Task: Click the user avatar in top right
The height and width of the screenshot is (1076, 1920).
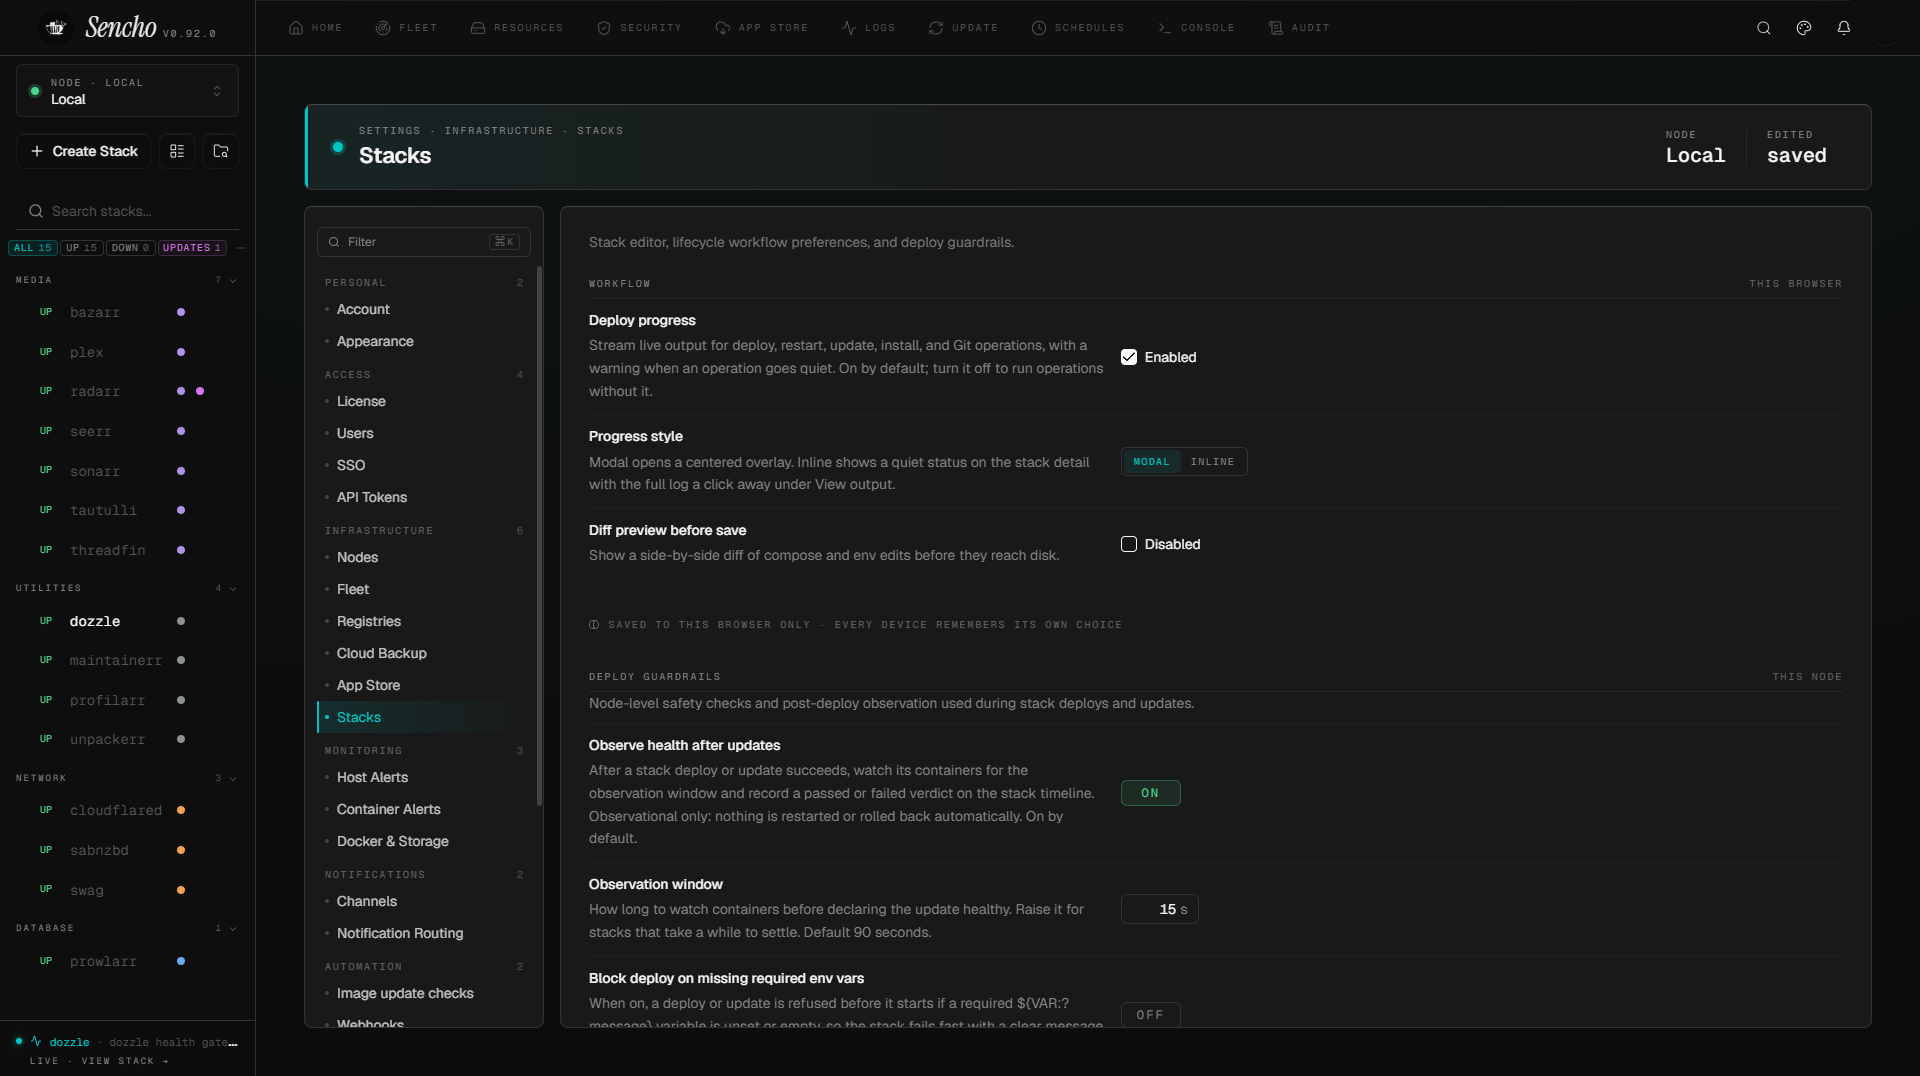Action: (x=1885, y=28)
